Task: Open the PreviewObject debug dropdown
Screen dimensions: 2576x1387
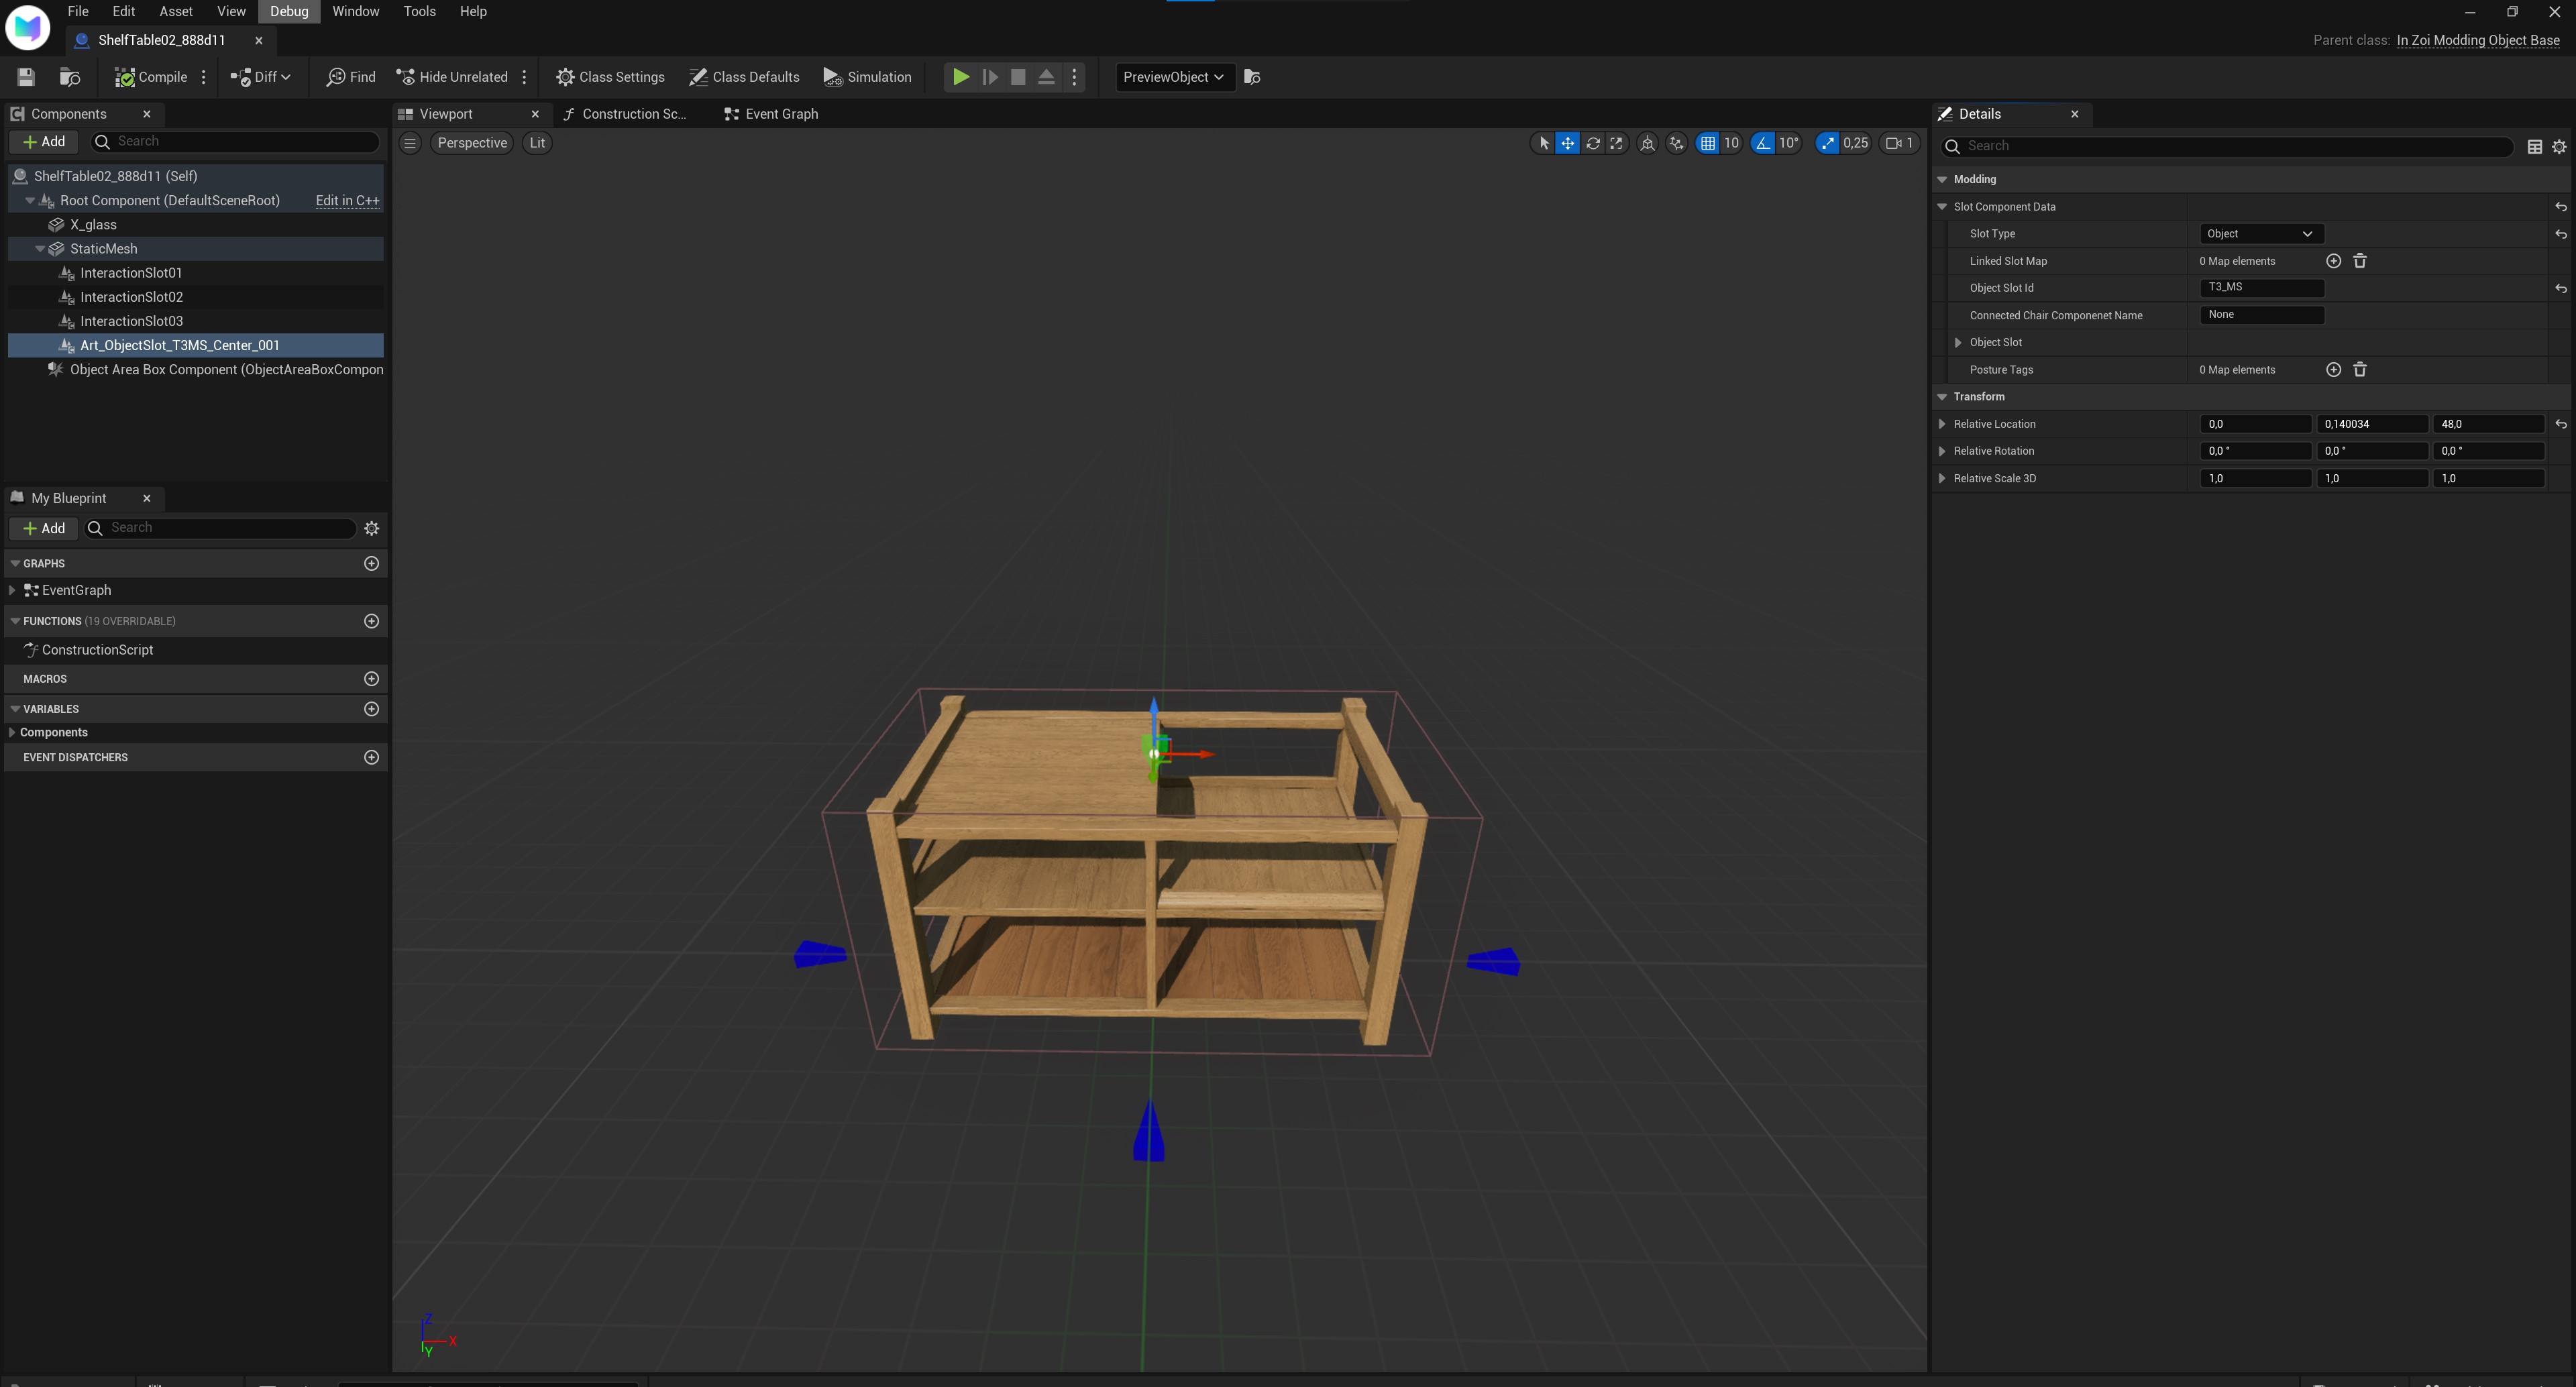Action: (x=1174, y=77)
